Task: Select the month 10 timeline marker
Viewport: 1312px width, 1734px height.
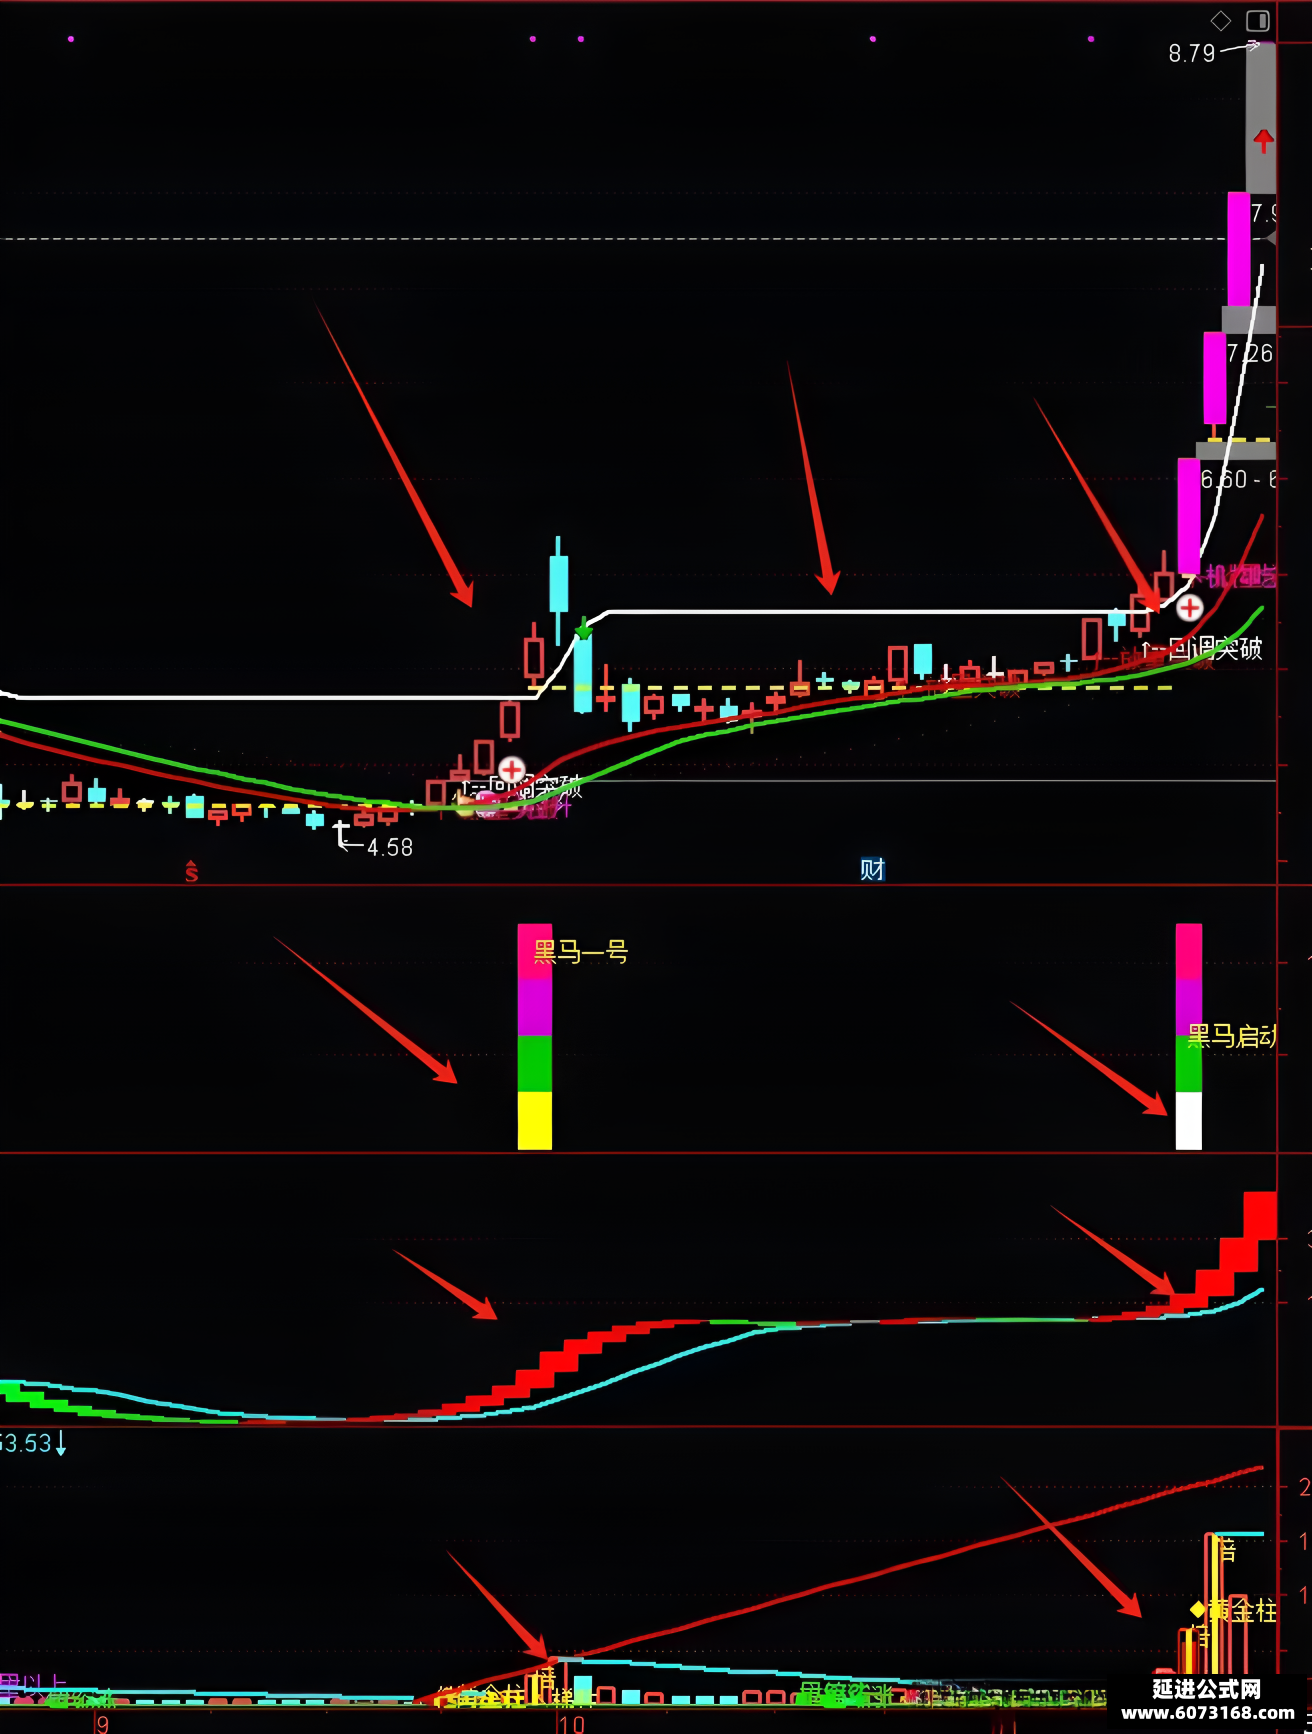Action: [x=571, y=1724]
